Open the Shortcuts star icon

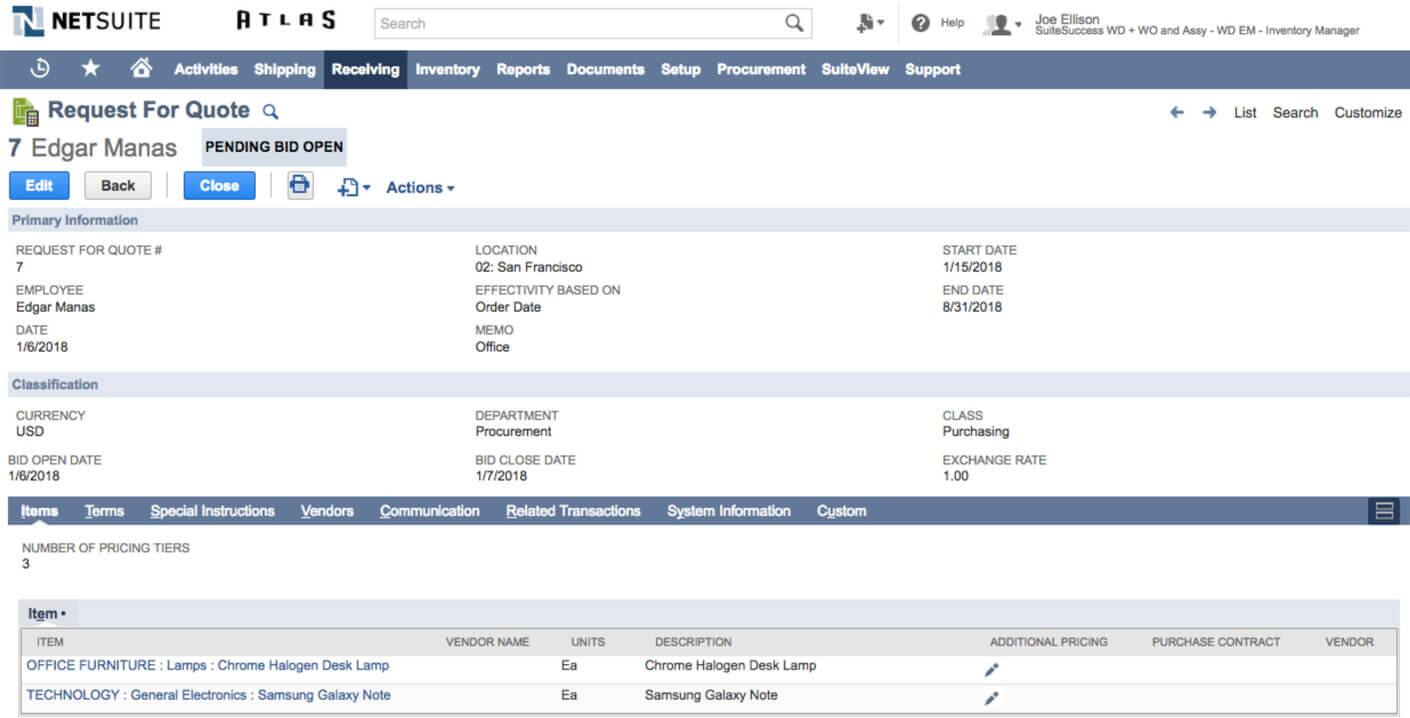[x=90, y=68]
